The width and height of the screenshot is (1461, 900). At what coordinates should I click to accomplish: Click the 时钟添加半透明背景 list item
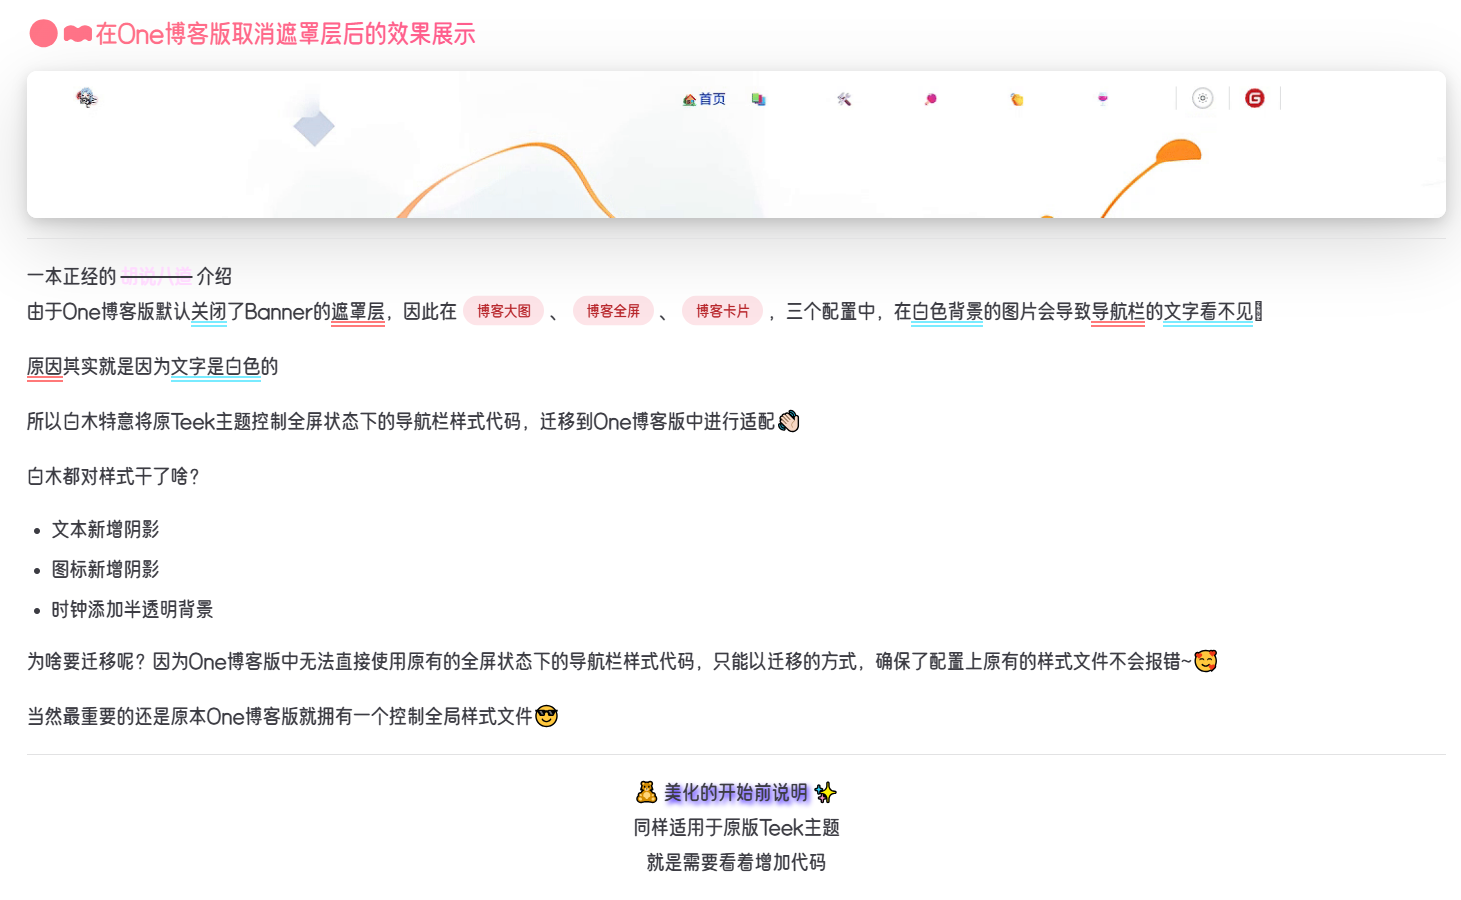pyautogui.click(x=132, y=609)
